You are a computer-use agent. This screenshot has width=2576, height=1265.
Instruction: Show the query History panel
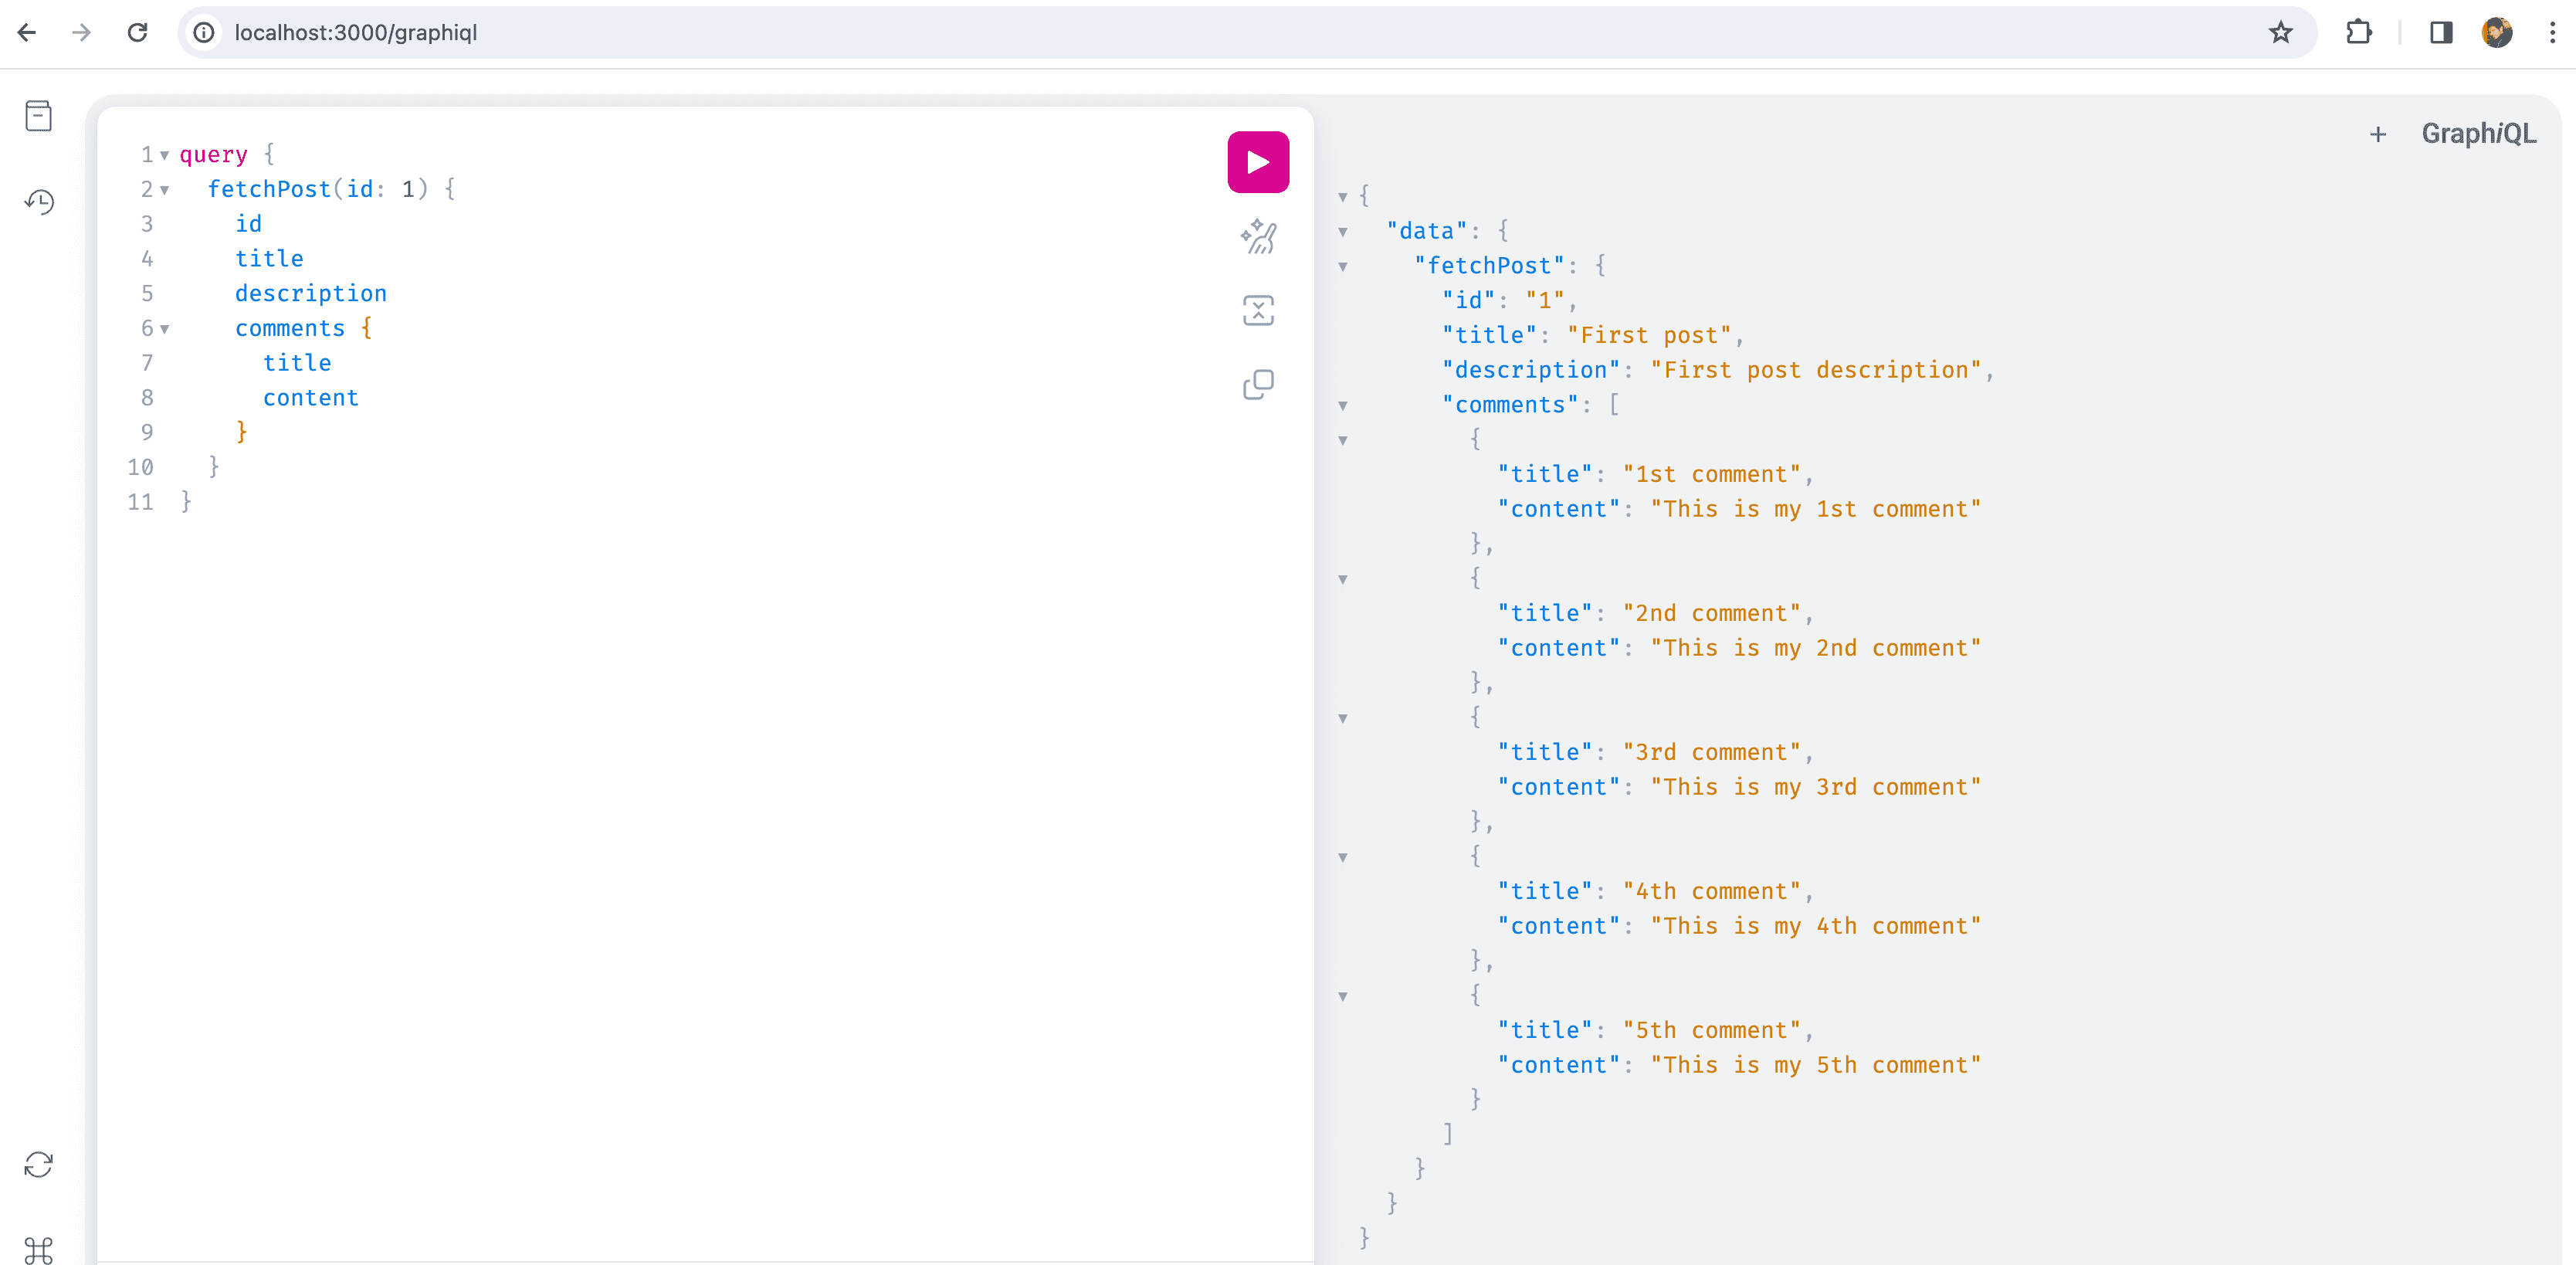click(x=38, y=202)
